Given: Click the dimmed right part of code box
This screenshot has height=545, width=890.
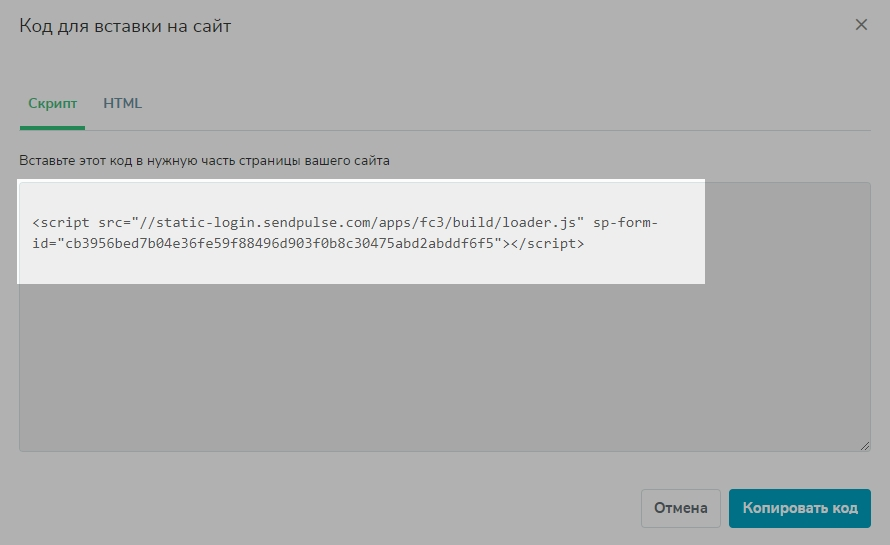Looking at the screenshot, I should tap(787, 233).
